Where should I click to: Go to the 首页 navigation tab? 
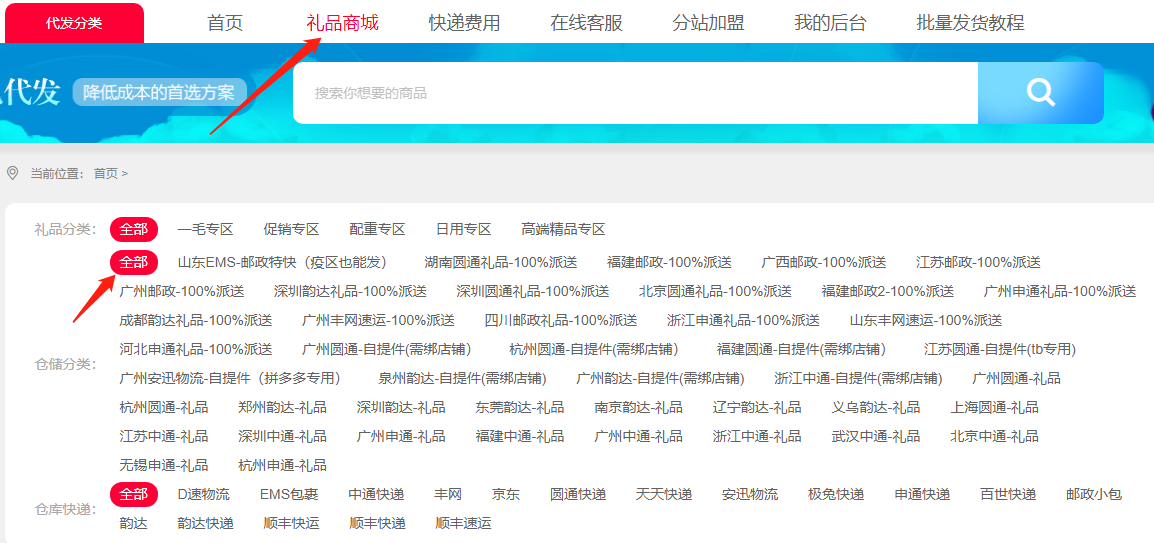(x=225, y=23)
